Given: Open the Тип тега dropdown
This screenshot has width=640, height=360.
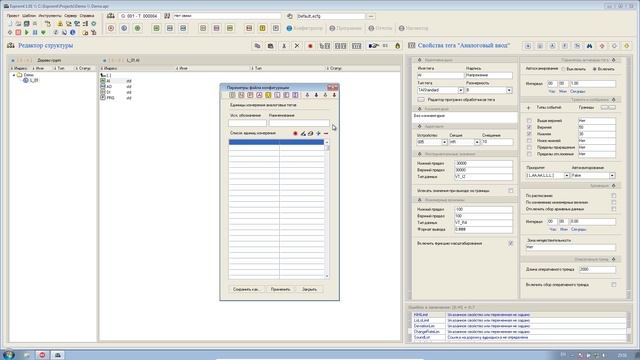Looking at the screenshot, I should pos(460,90).
